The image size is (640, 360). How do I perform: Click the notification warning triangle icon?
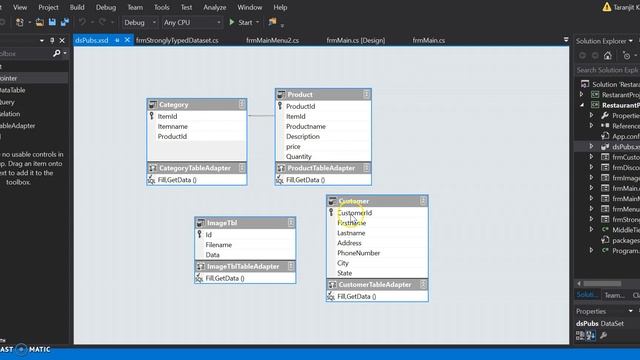click(x=607, y=7)
